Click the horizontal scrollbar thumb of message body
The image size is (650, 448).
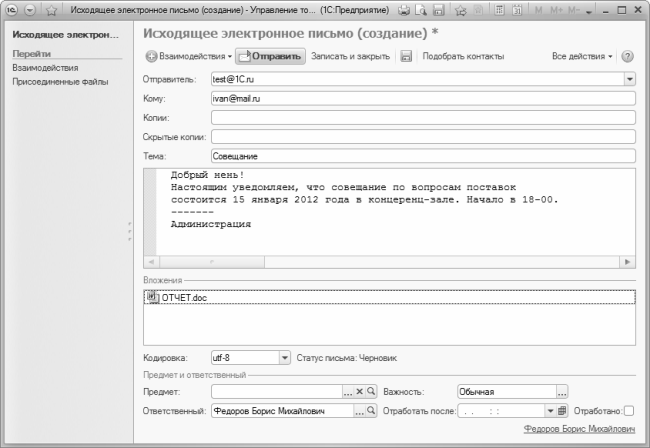click(x=212, y=262)
